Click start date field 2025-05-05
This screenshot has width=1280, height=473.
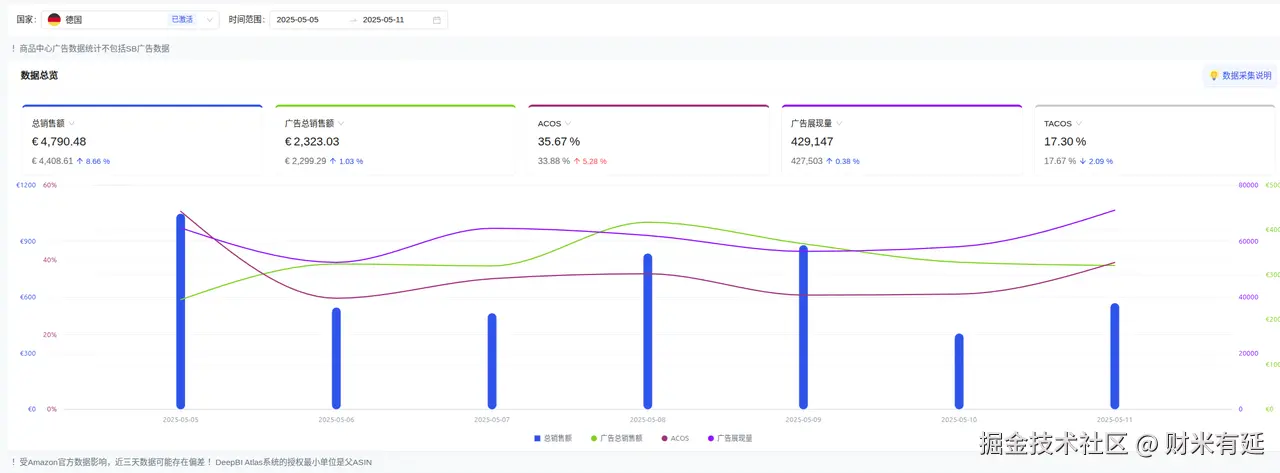297,20
